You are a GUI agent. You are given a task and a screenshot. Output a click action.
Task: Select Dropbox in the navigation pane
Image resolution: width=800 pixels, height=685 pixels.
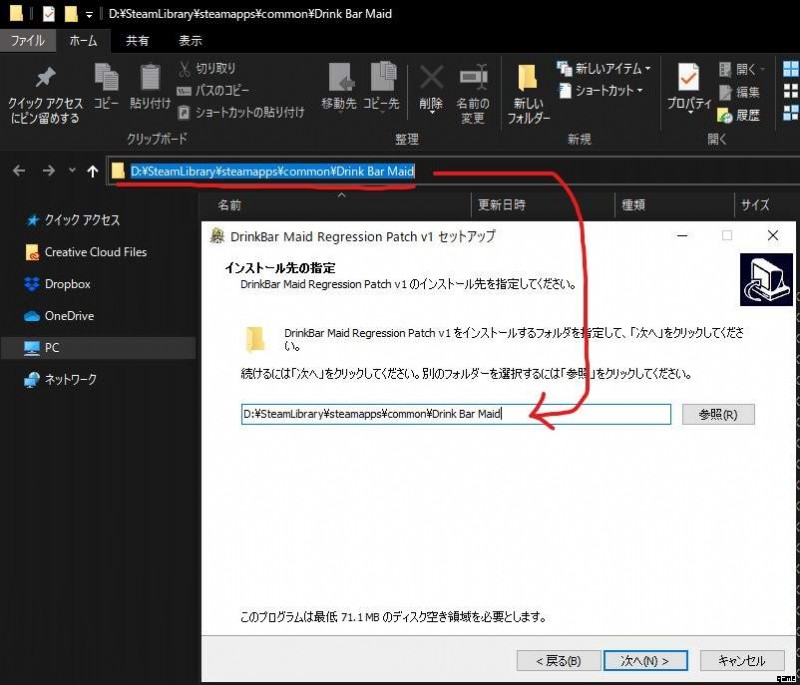click(x=67, y=284)
